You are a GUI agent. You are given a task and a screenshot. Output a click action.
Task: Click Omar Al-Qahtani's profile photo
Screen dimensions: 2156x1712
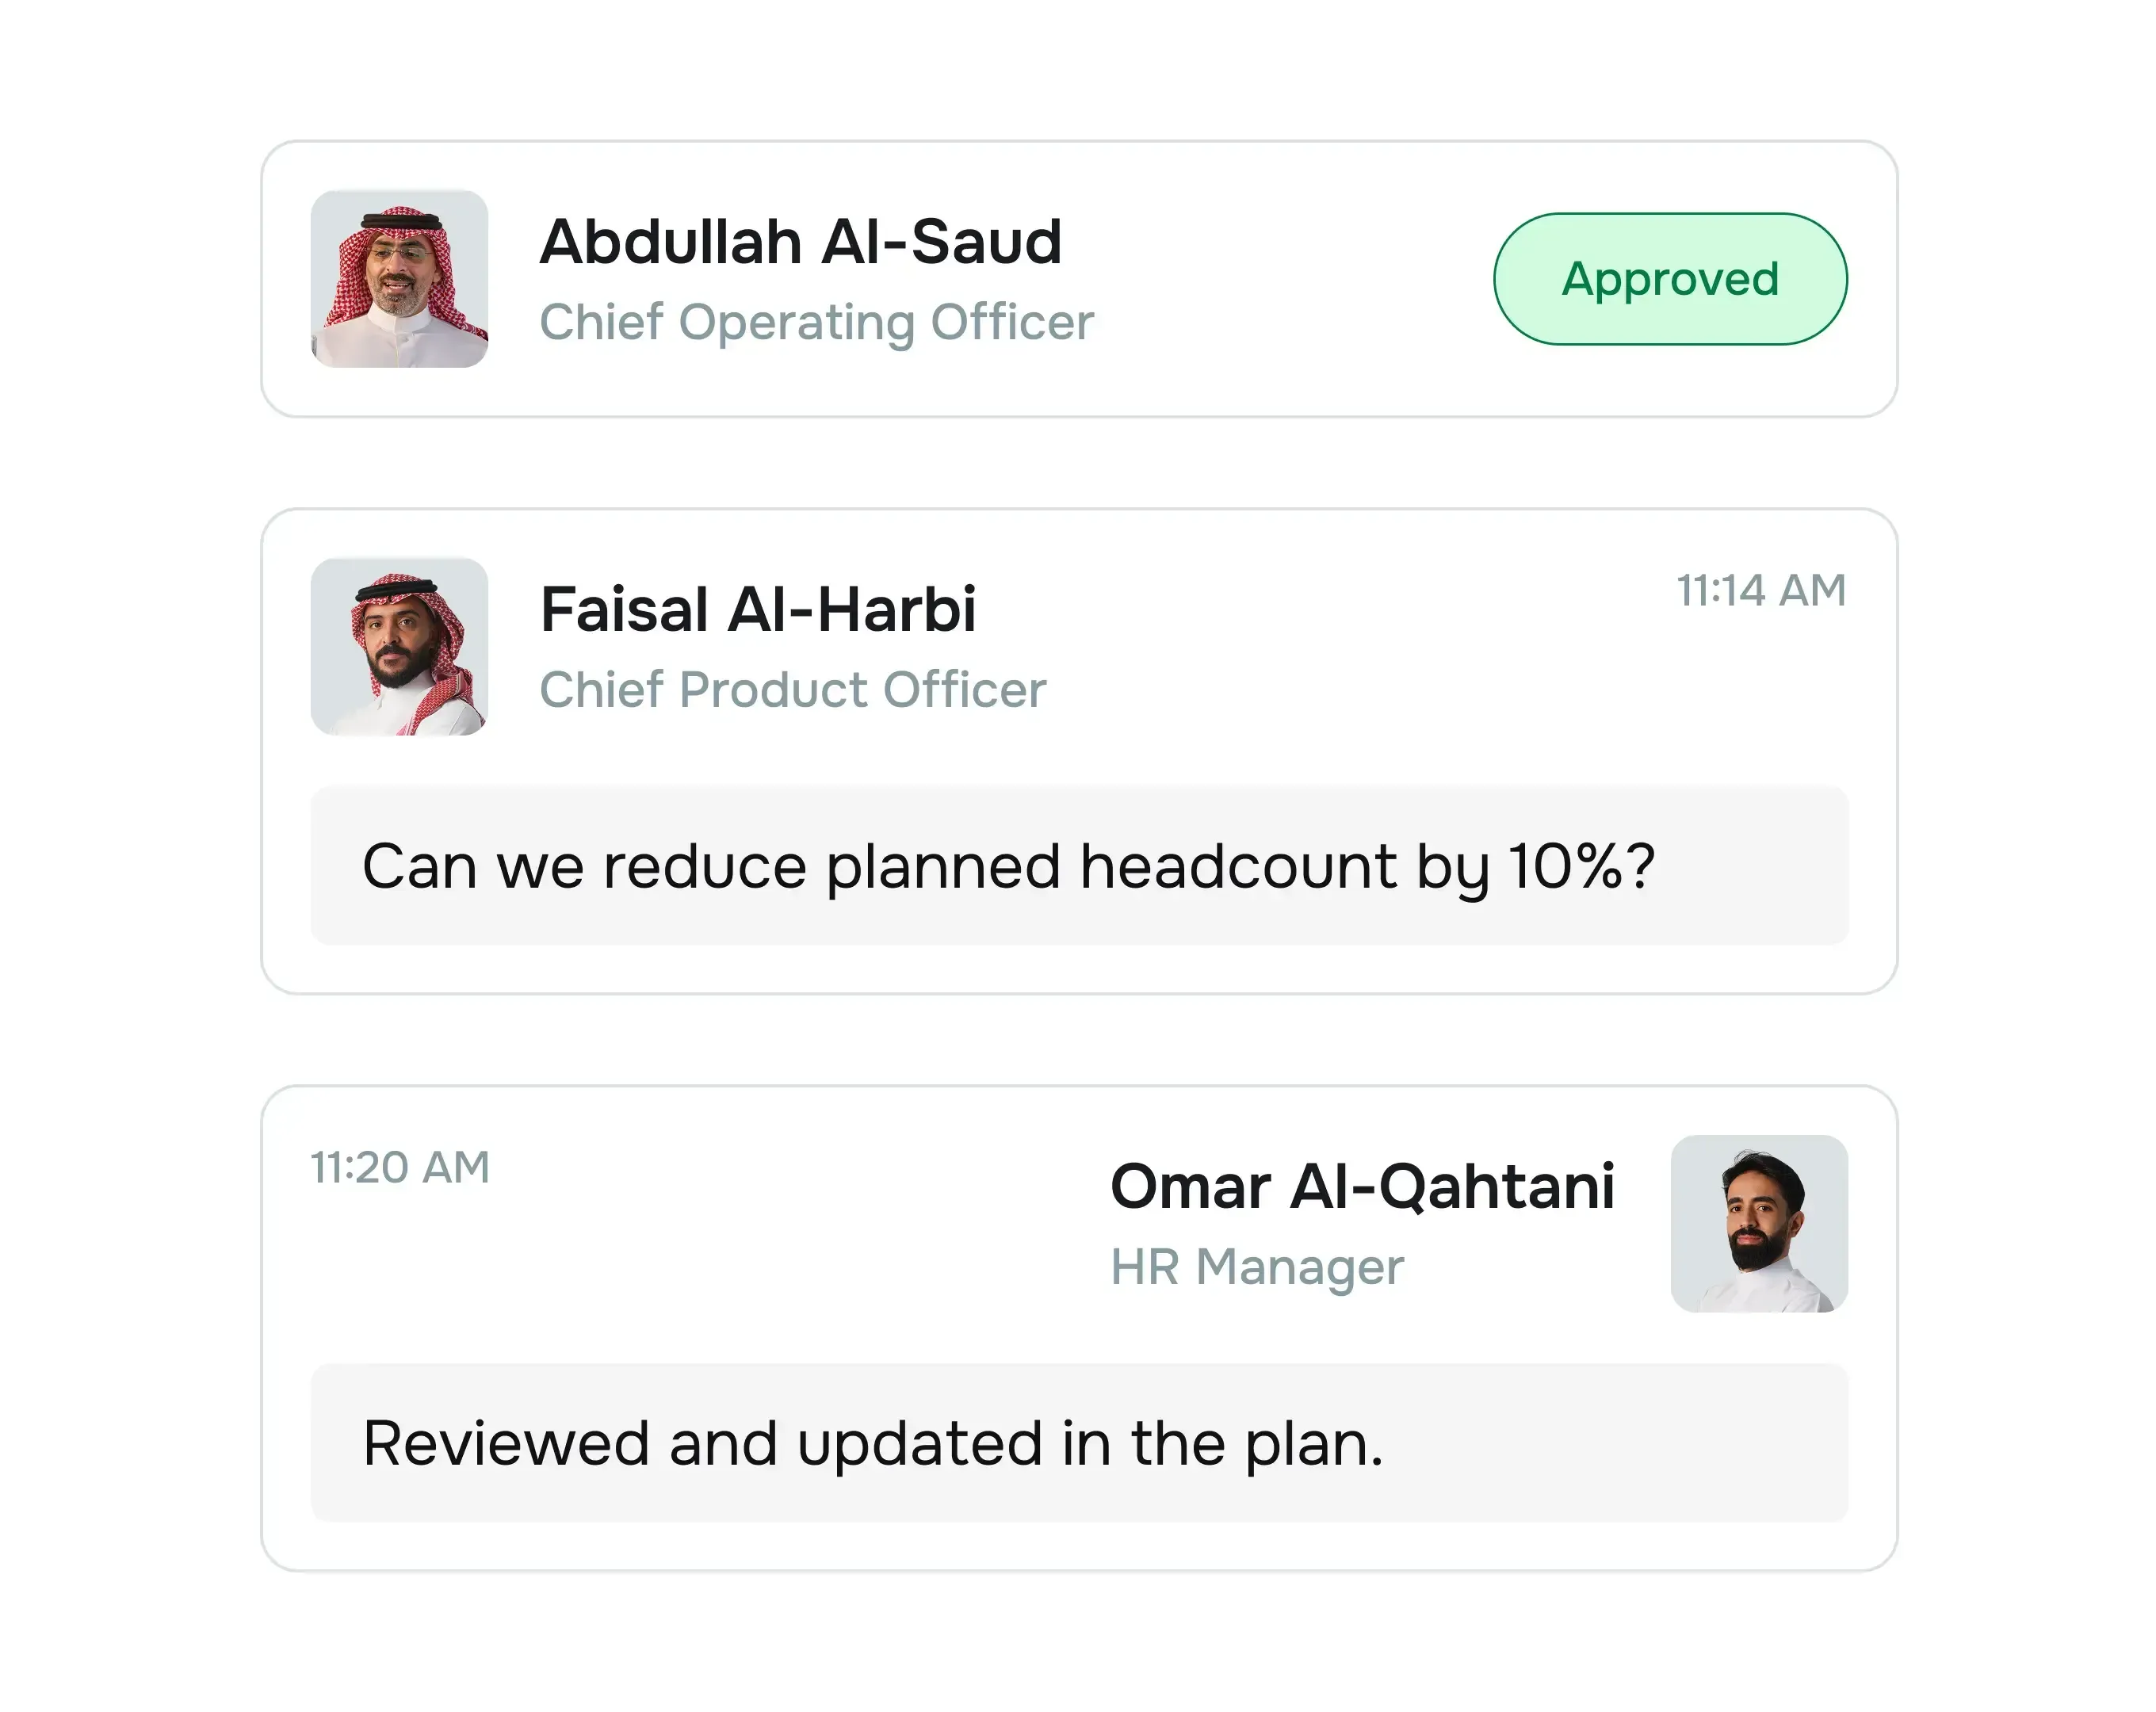[x=1761, y=1224]
